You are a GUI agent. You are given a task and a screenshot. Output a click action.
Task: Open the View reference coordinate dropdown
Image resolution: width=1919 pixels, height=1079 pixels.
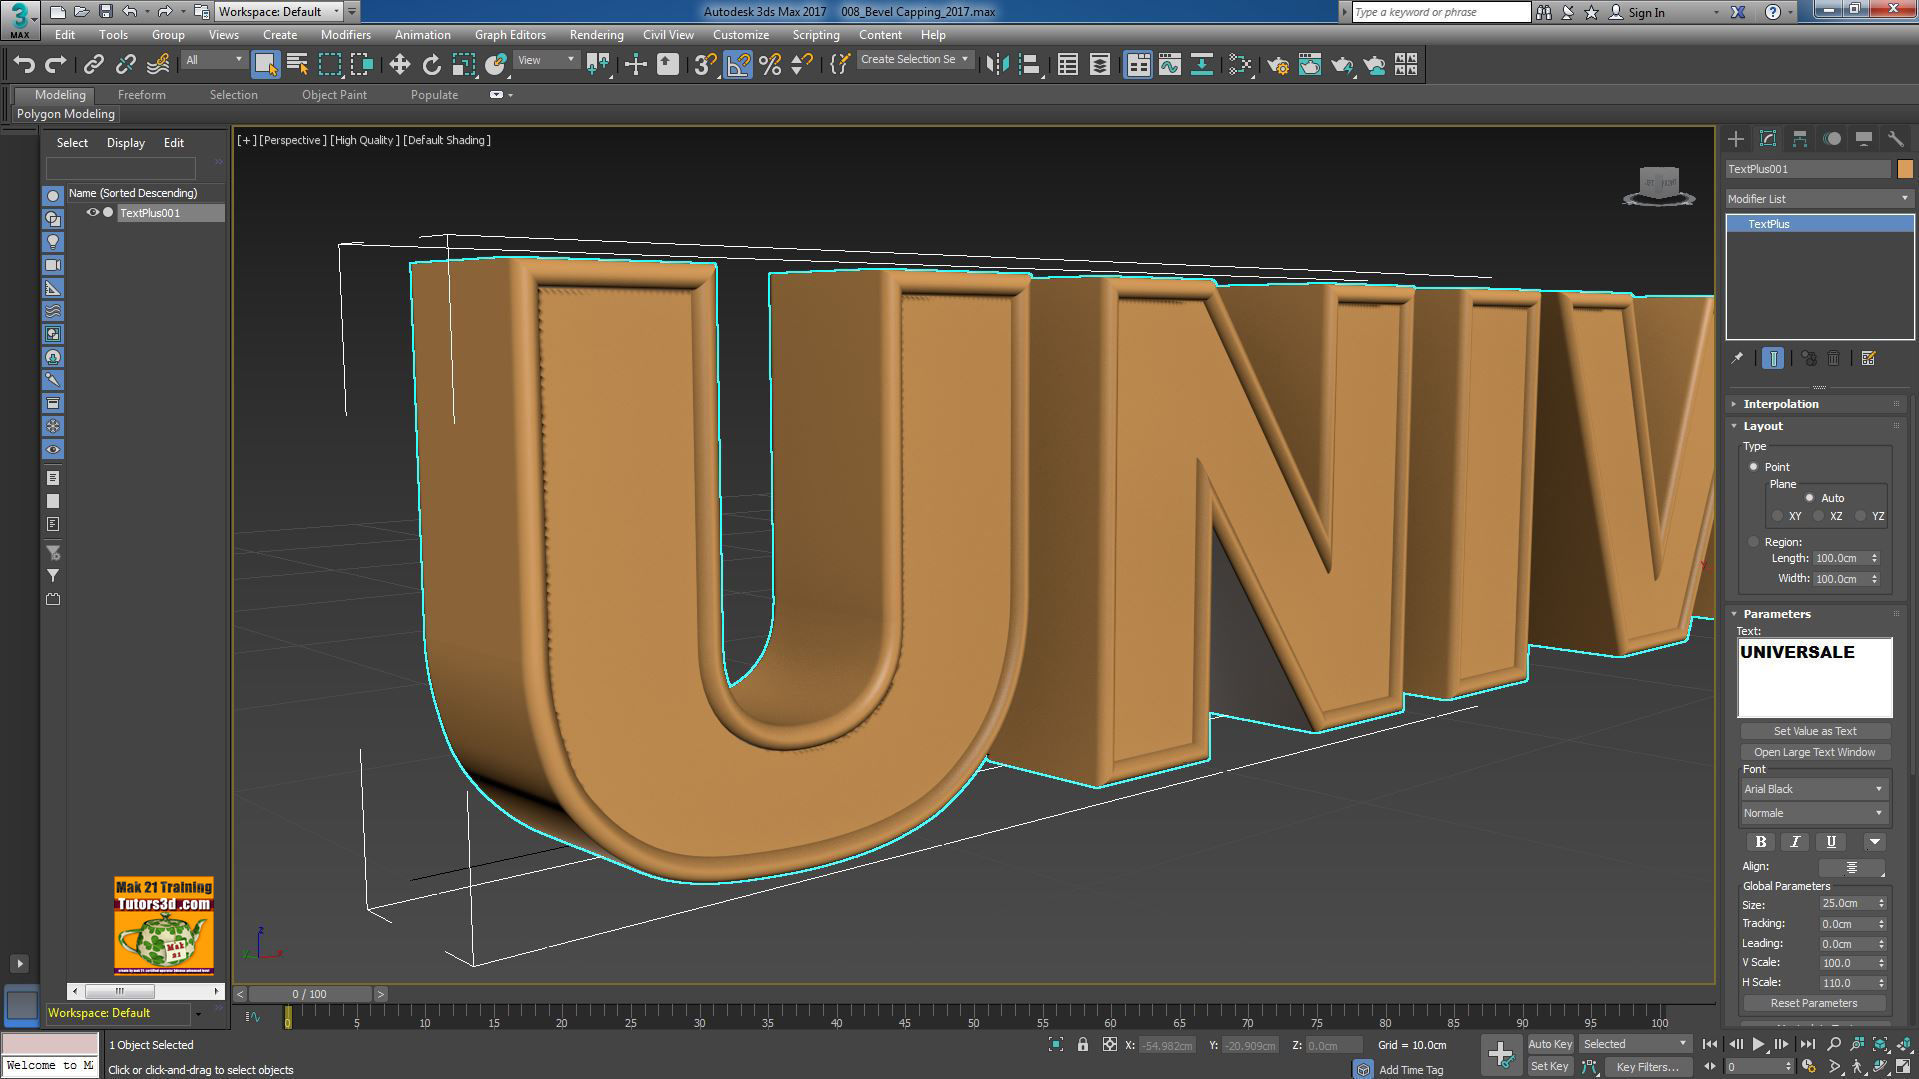pyautogui.click(x=546, y=60)
